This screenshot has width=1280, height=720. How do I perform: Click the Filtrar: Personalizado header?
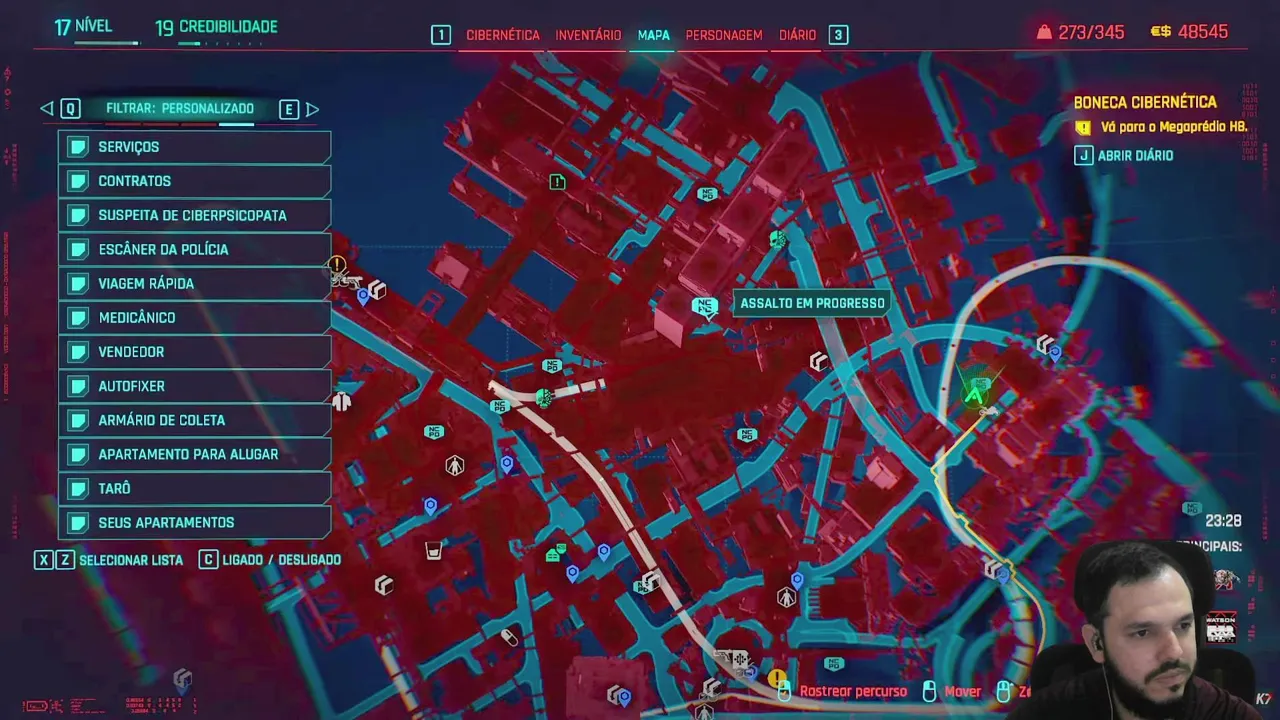[x=180, y=108]
